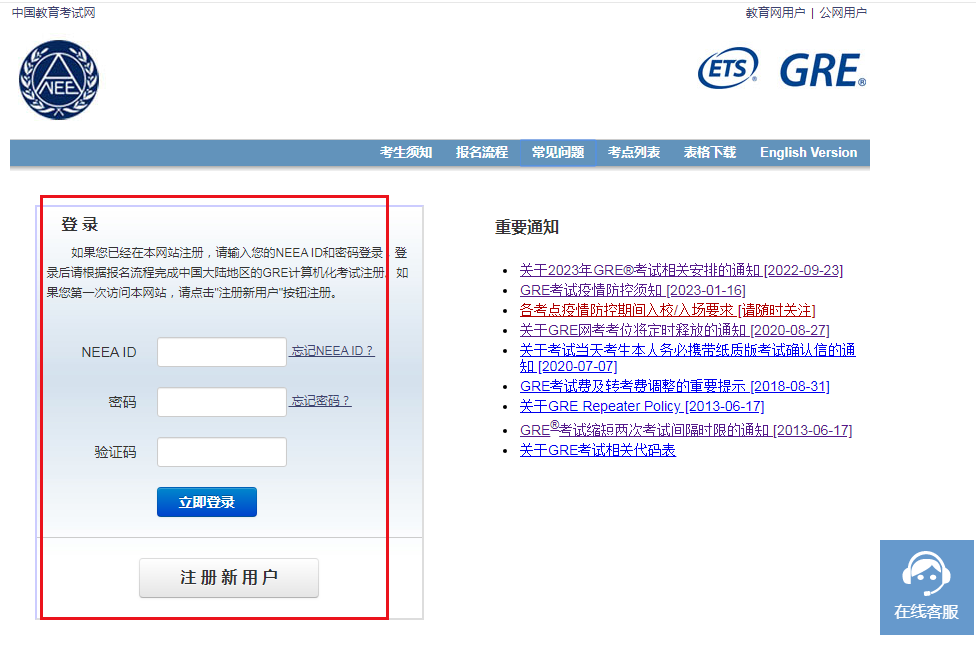Click the 忘记密码 link
Screen dimensions: 976x660
(321, 401)
